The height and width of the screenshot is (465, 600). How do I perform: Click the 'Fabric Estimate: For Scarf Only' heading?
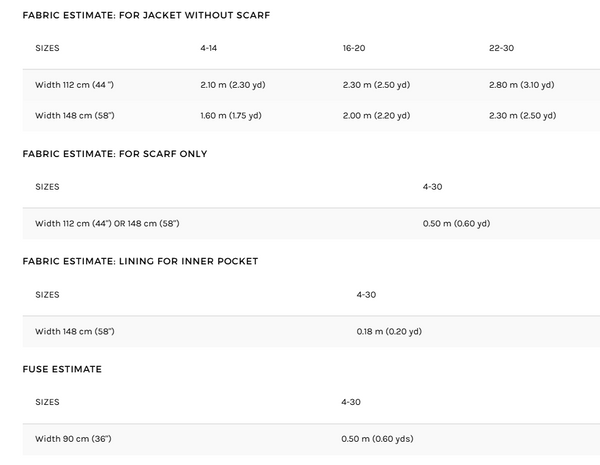click(x=115, y=154)
